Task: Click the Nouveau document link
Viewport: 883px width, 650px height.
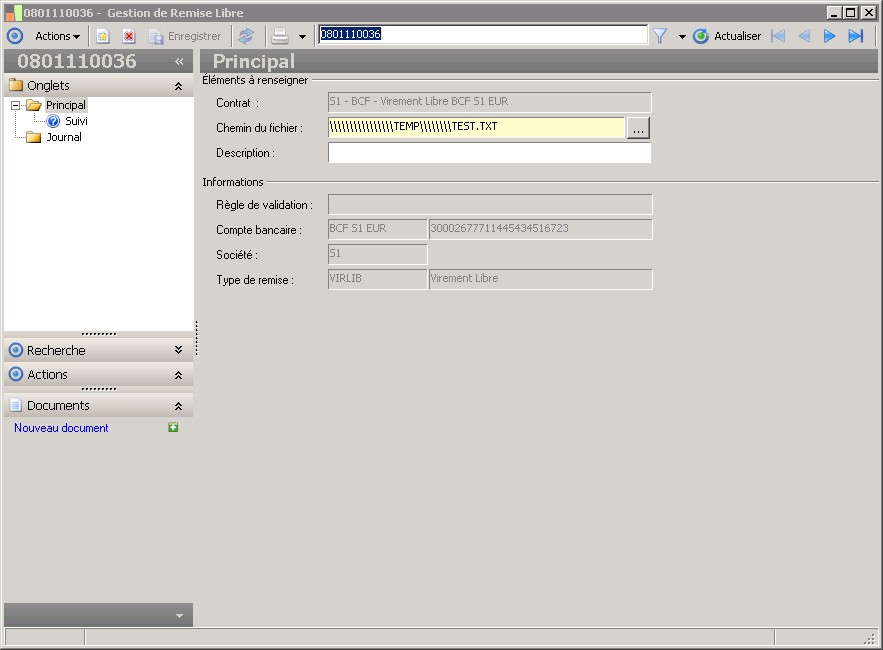Action: (61, 428)
